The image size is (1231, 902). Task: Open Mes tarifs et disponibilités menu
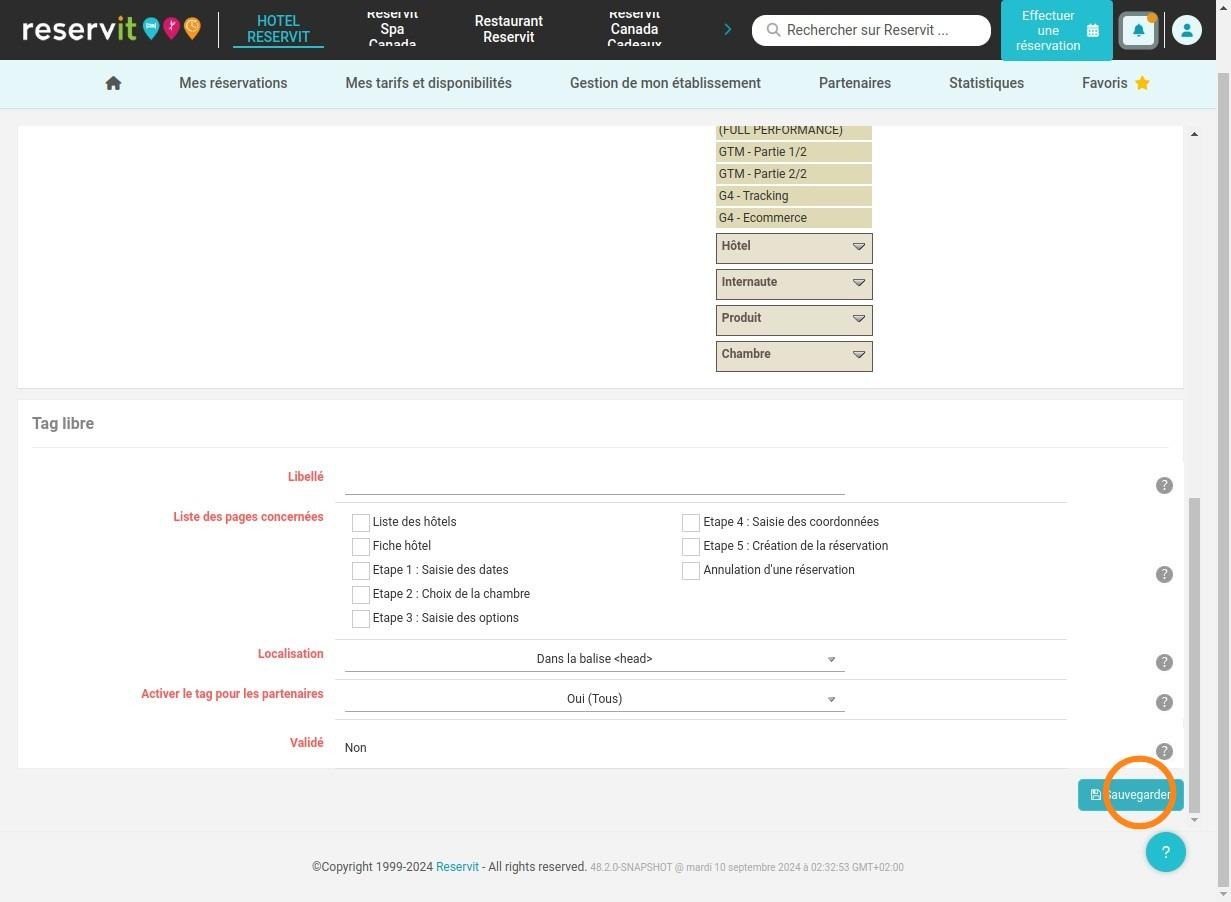pos(428,83)
